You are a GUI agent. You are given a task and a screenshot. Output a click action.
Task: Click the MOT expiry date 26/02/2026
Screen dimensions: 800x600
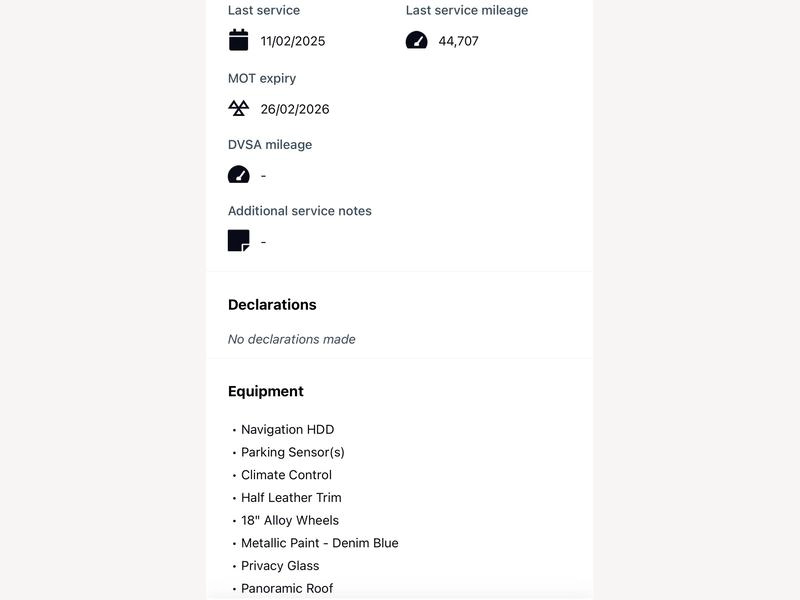click(x=295, y=109)
